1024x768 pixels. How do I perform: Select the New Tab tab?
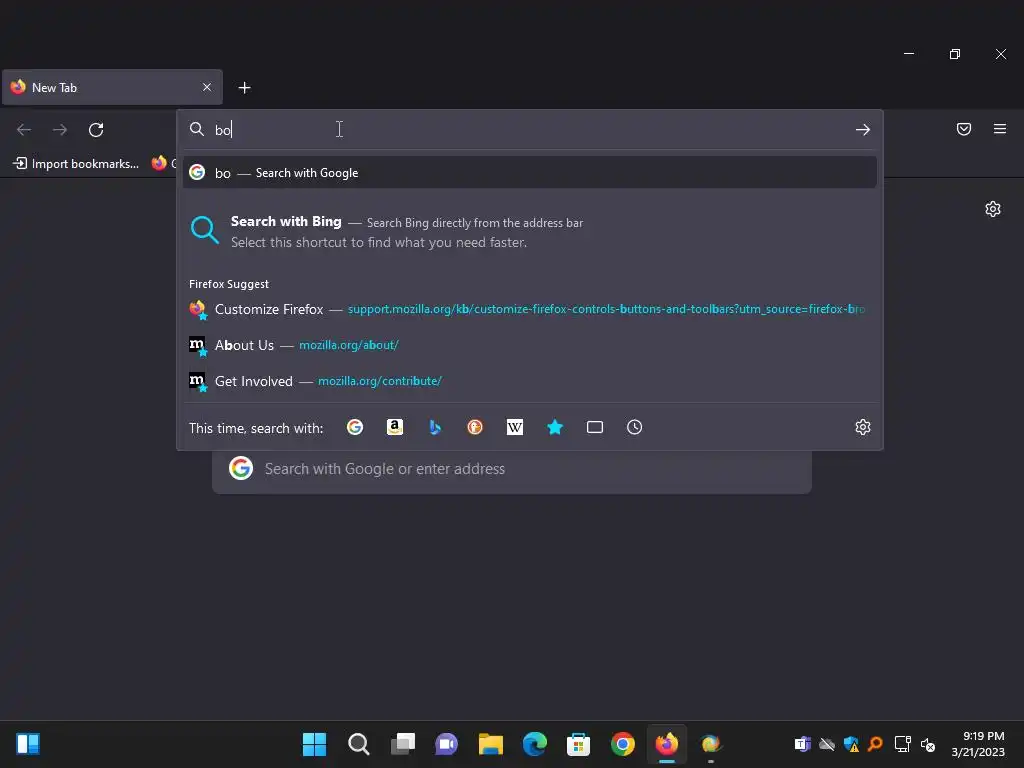(112, 87)
